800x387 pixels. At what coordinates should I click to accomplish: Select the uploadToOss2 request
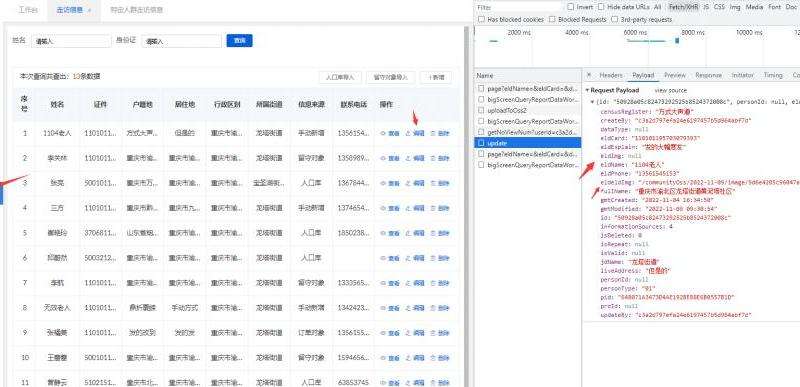(527, 110)
